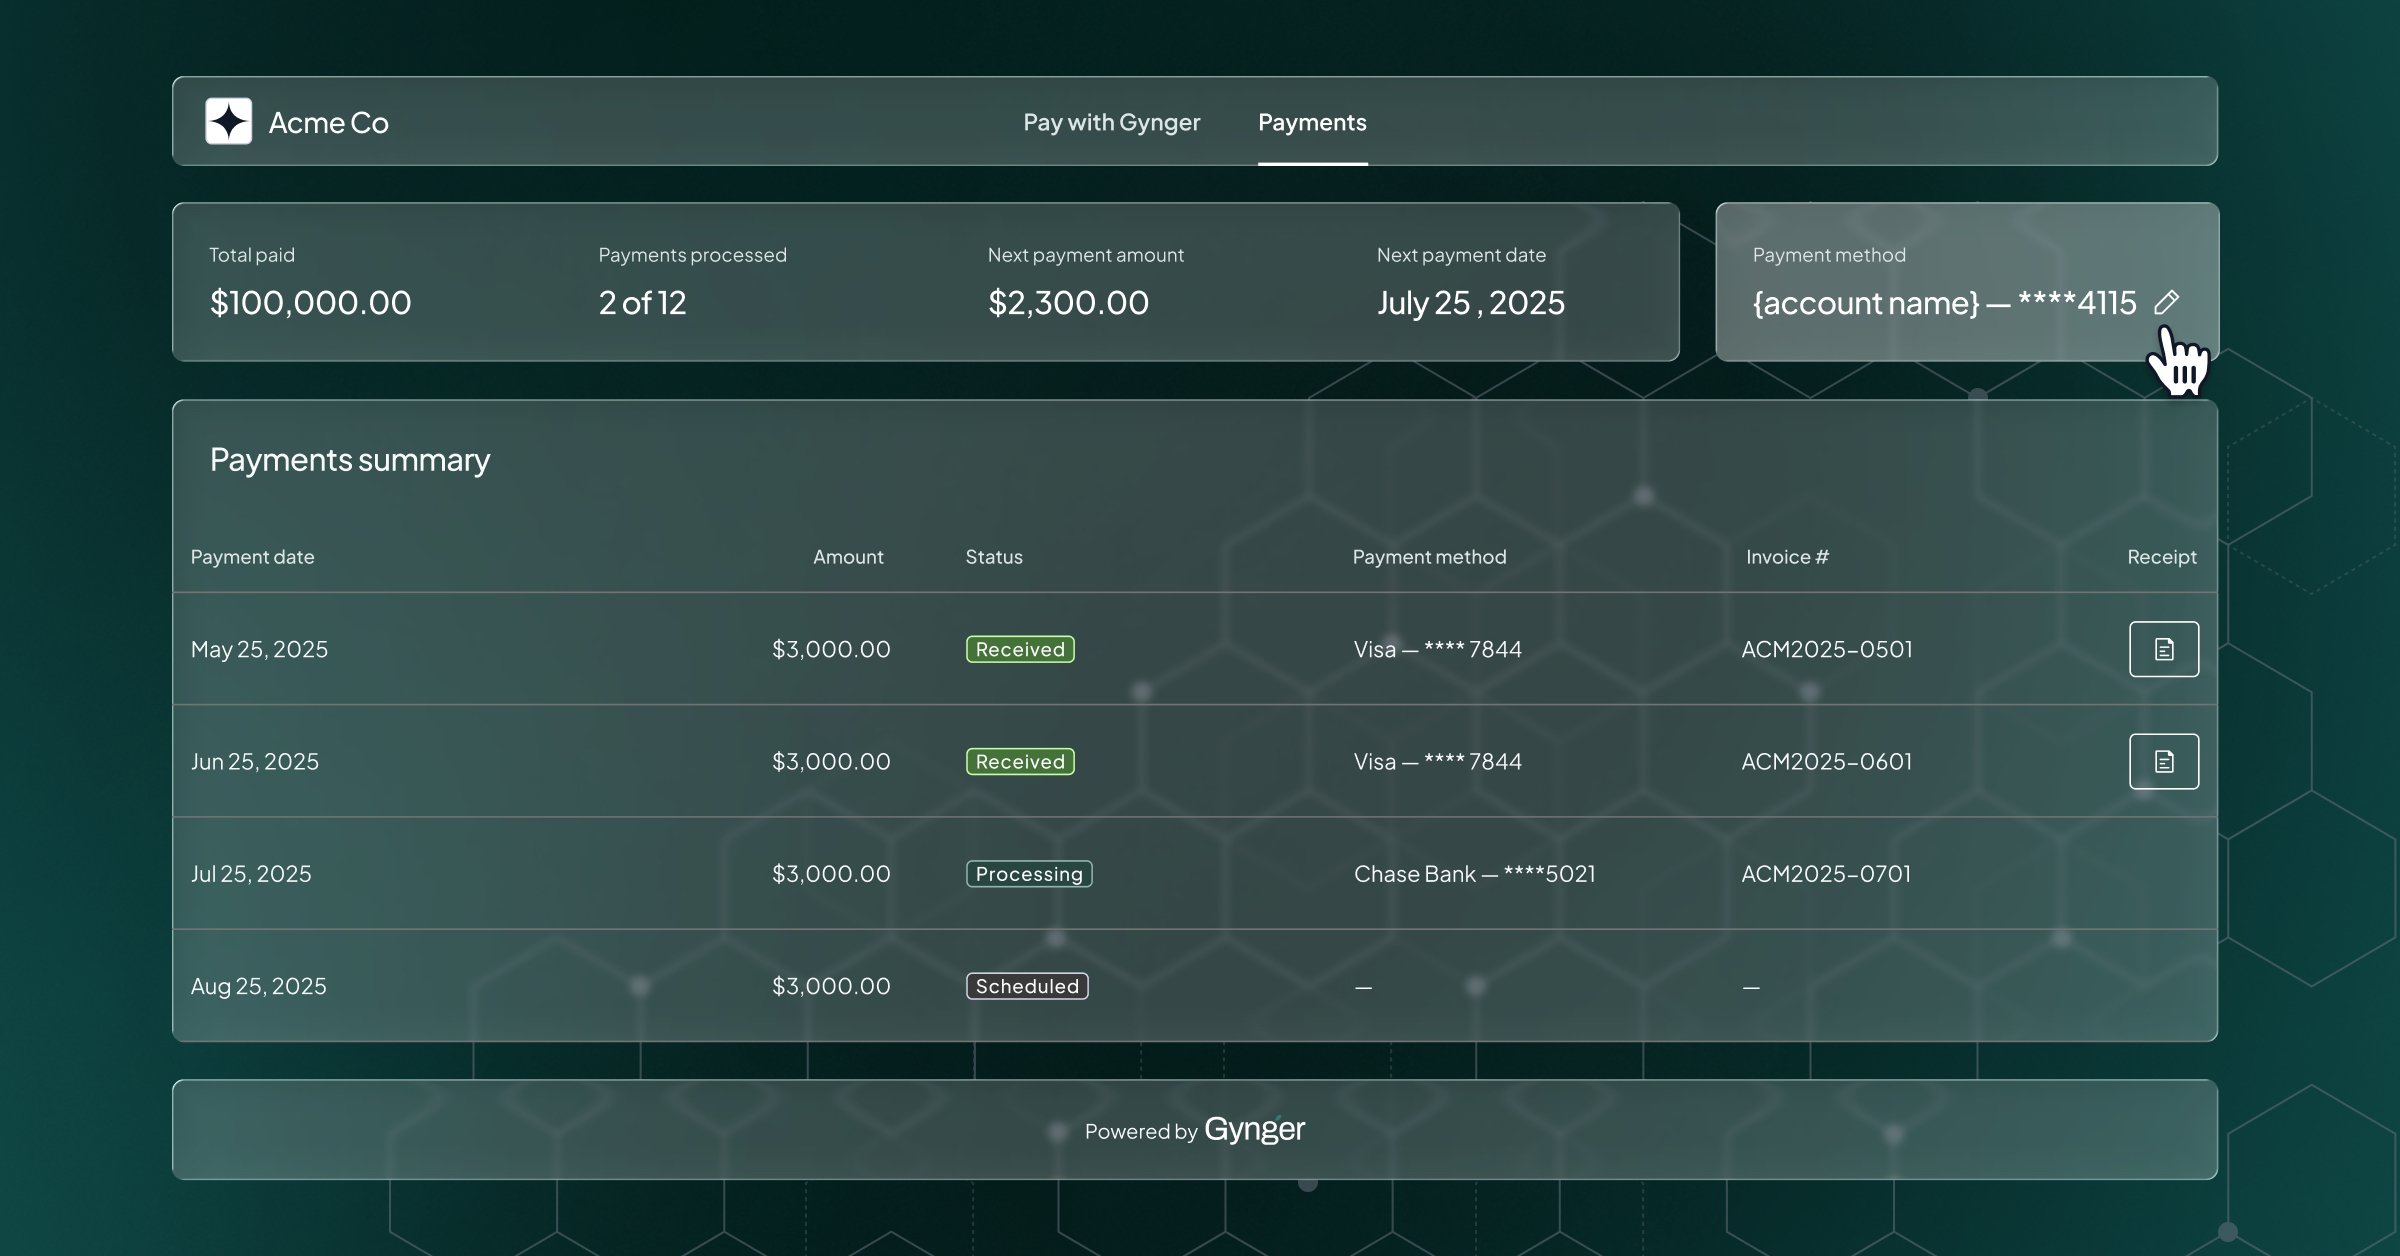Click the Received badge for May 25
2400x1256 pixels.
click(1019, 649)
